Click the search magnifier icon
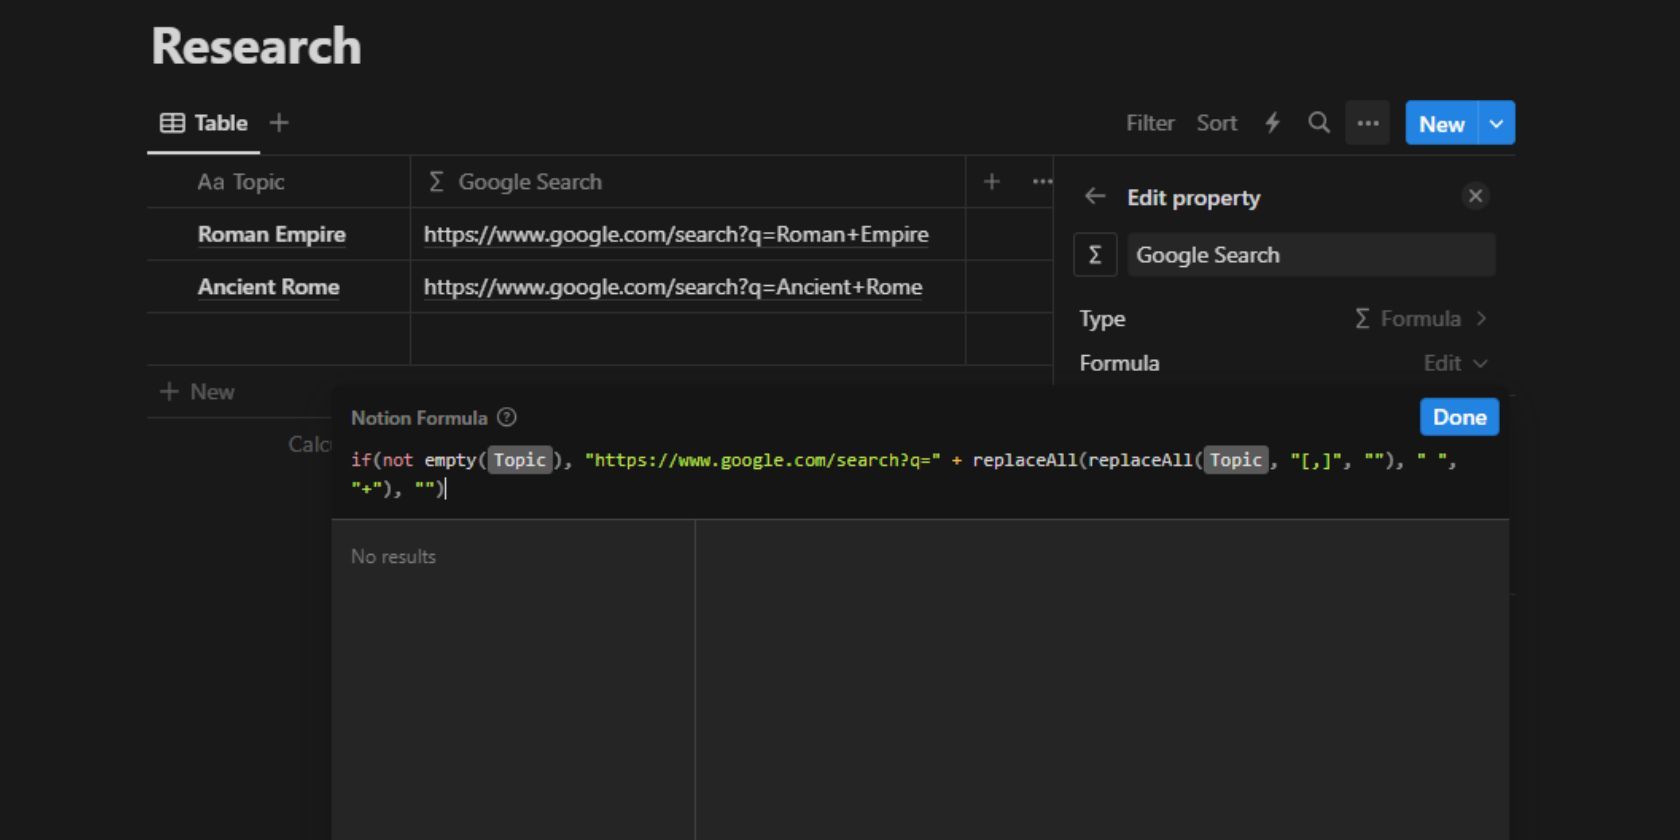This screenshot has width=1680, height=840. tap(1319, 123)
